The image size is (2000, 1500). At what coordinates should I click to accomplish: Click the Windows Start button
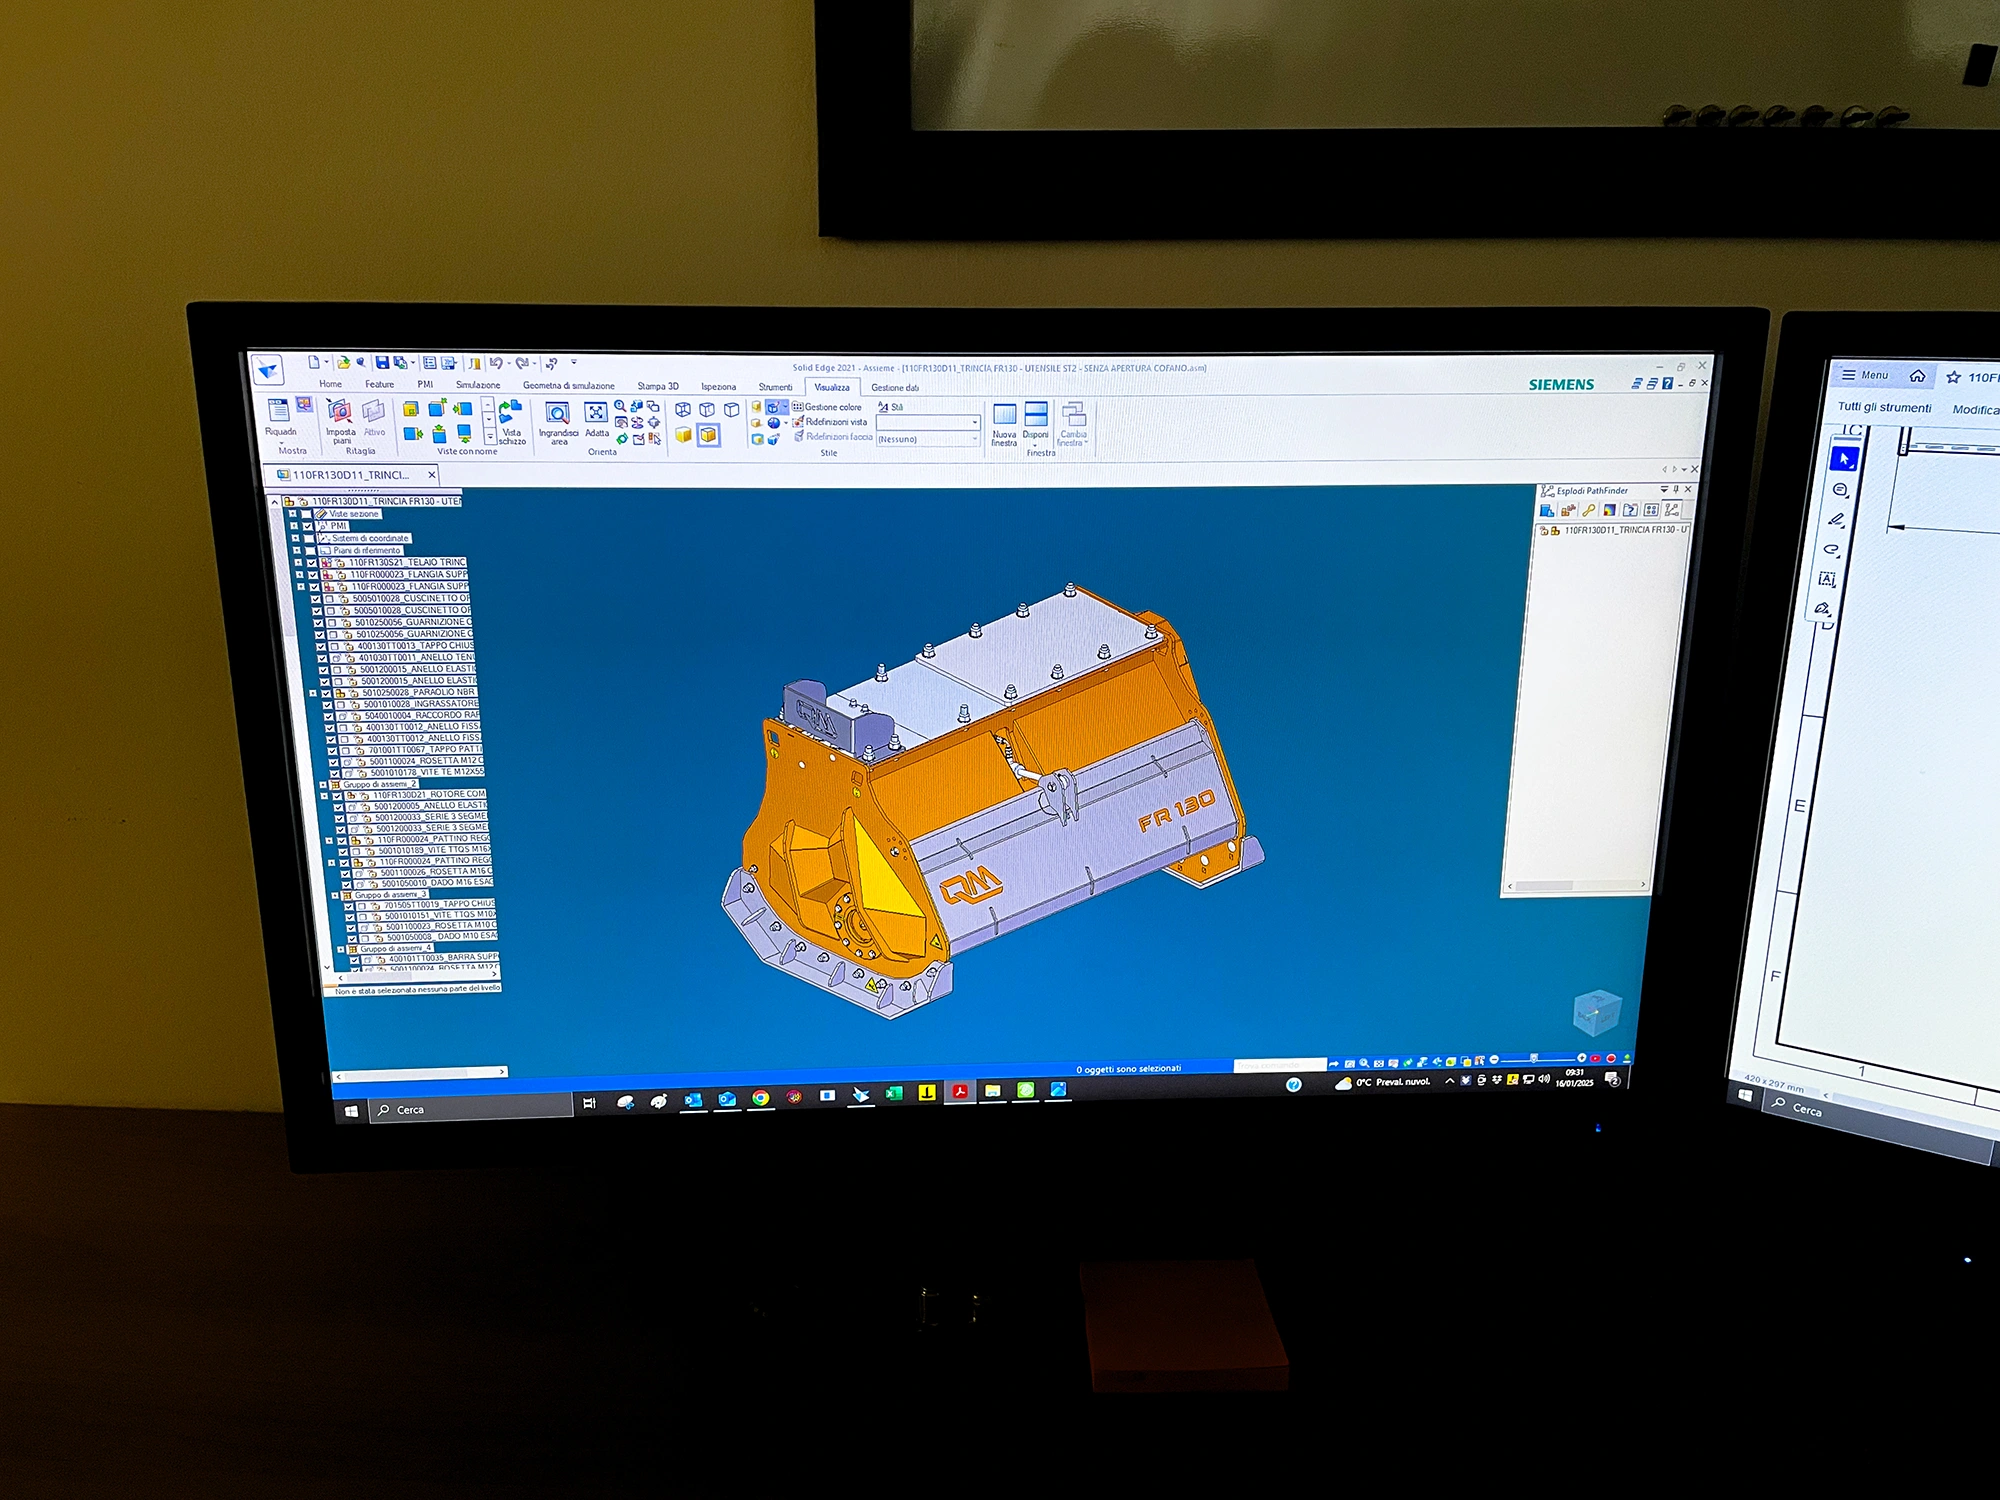351,1110
